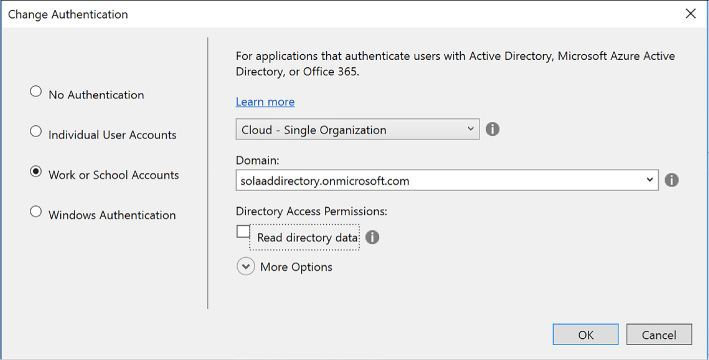Choose Individual User Accounts option
The height and width of the screenshot is (360, 709).
click(36, 132)
